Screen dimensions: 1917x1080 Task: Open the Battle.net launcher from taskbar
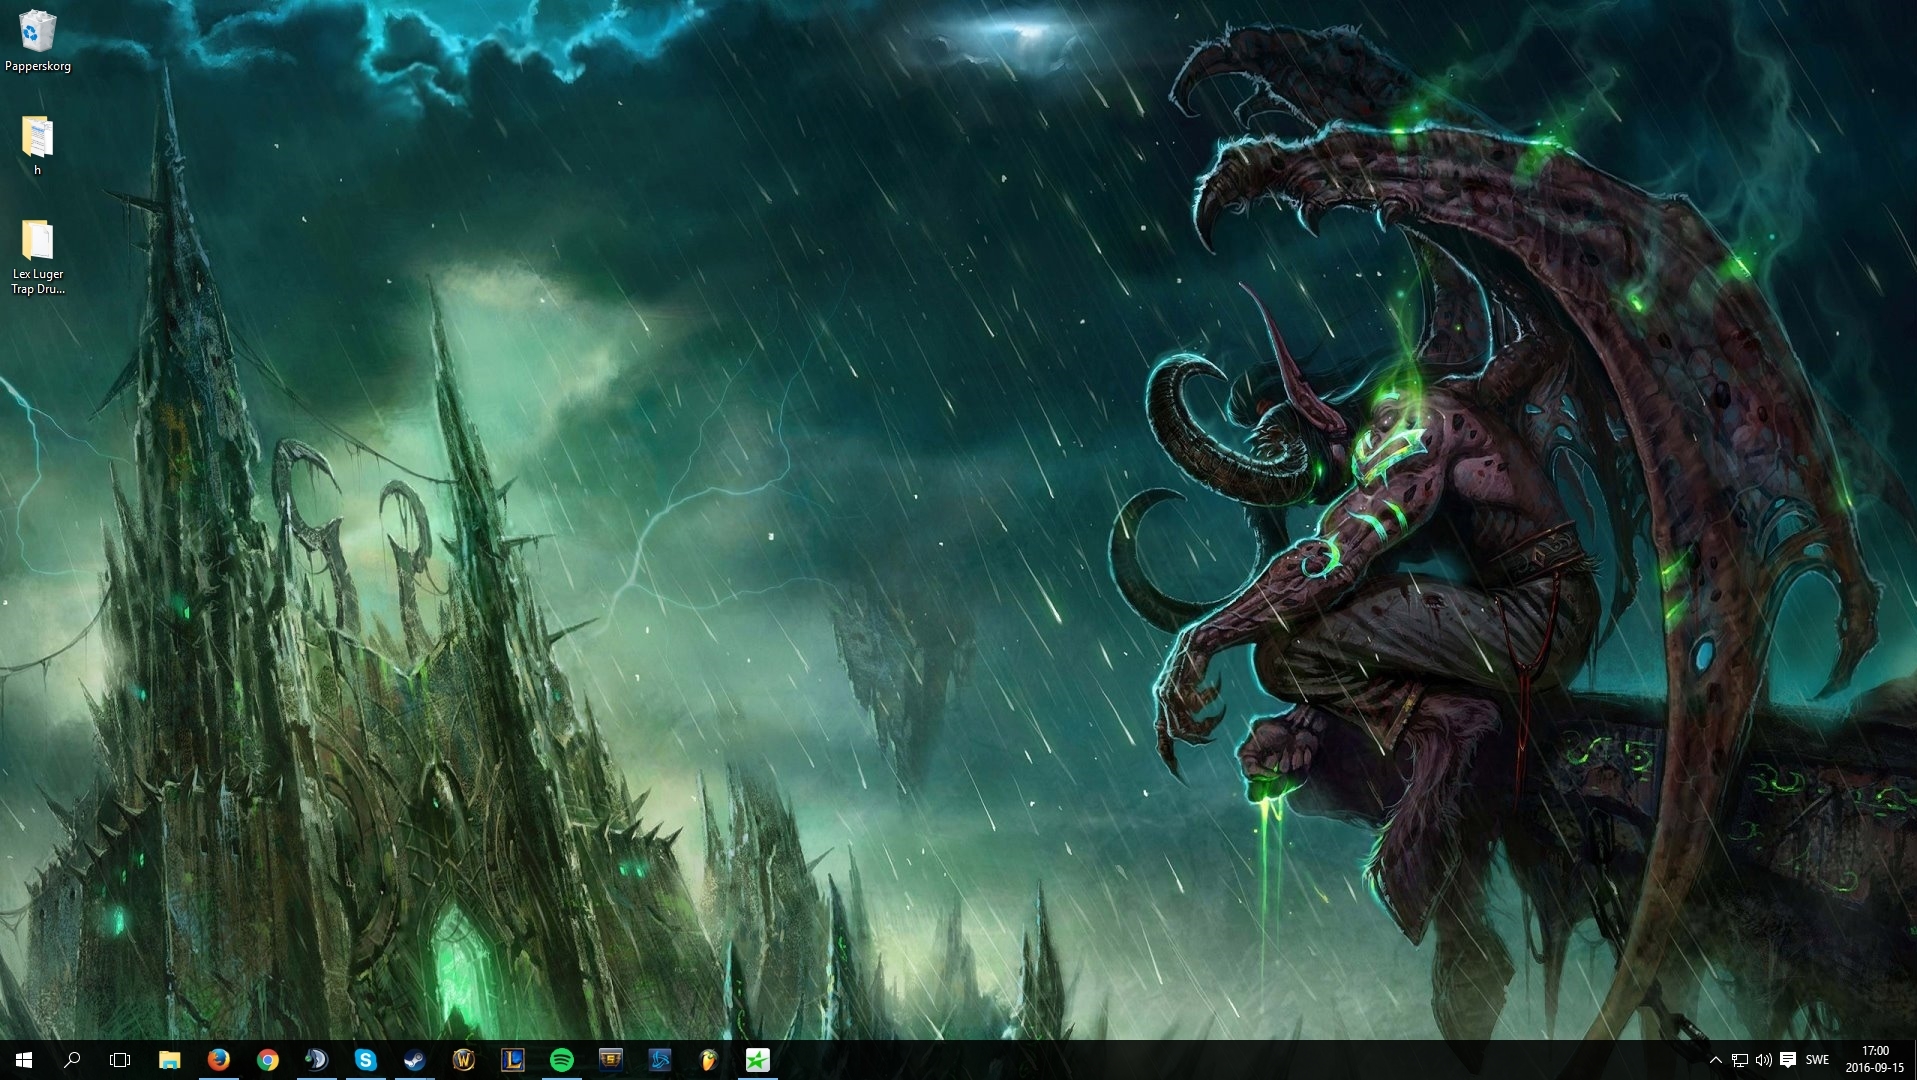[659, 1060]
